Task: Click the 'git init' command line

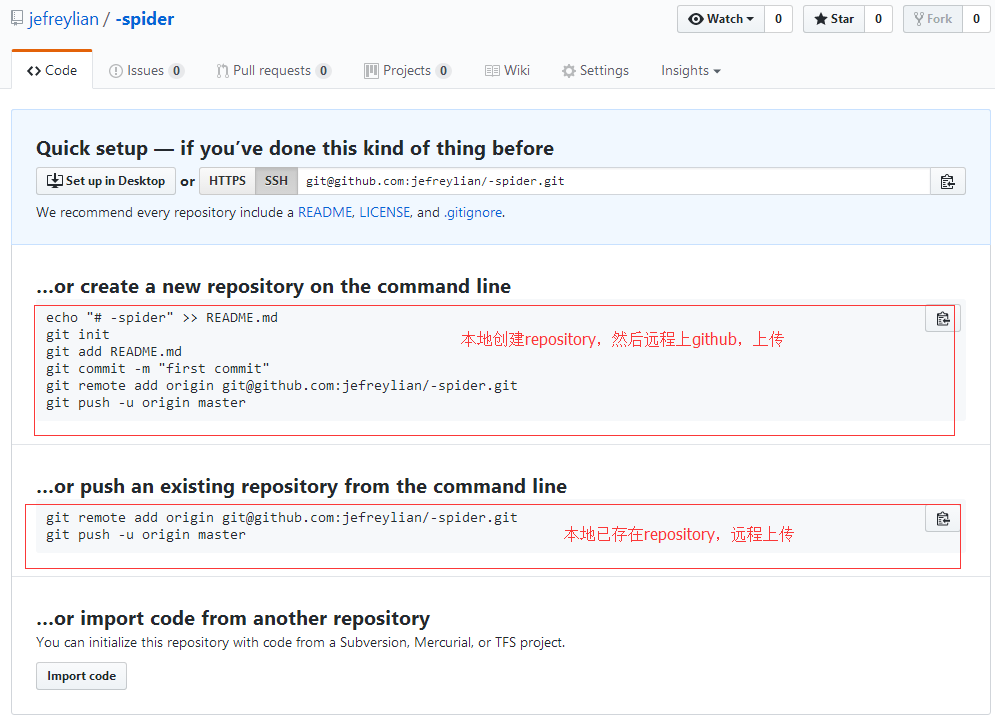Action: point(77,334)
